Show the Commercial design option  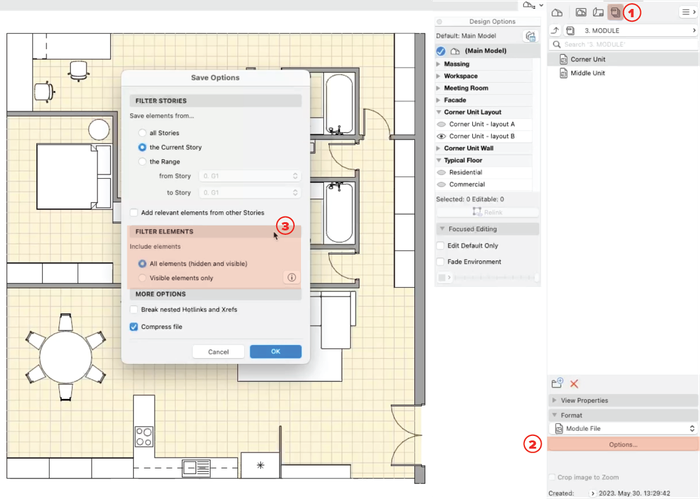coord(442,184)
